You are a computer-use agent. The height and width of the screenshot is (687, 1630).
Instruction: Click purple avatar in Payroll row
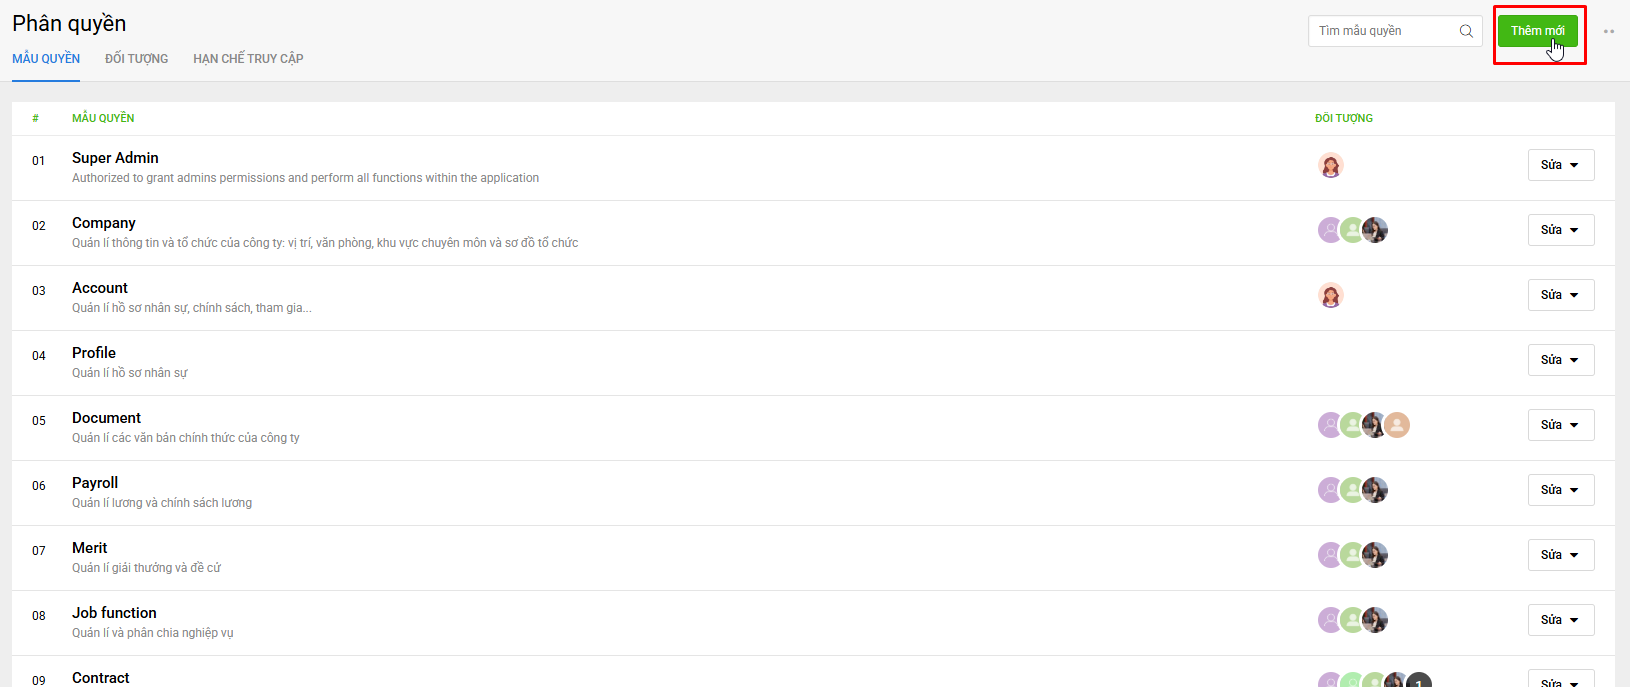pos(1328,490)
